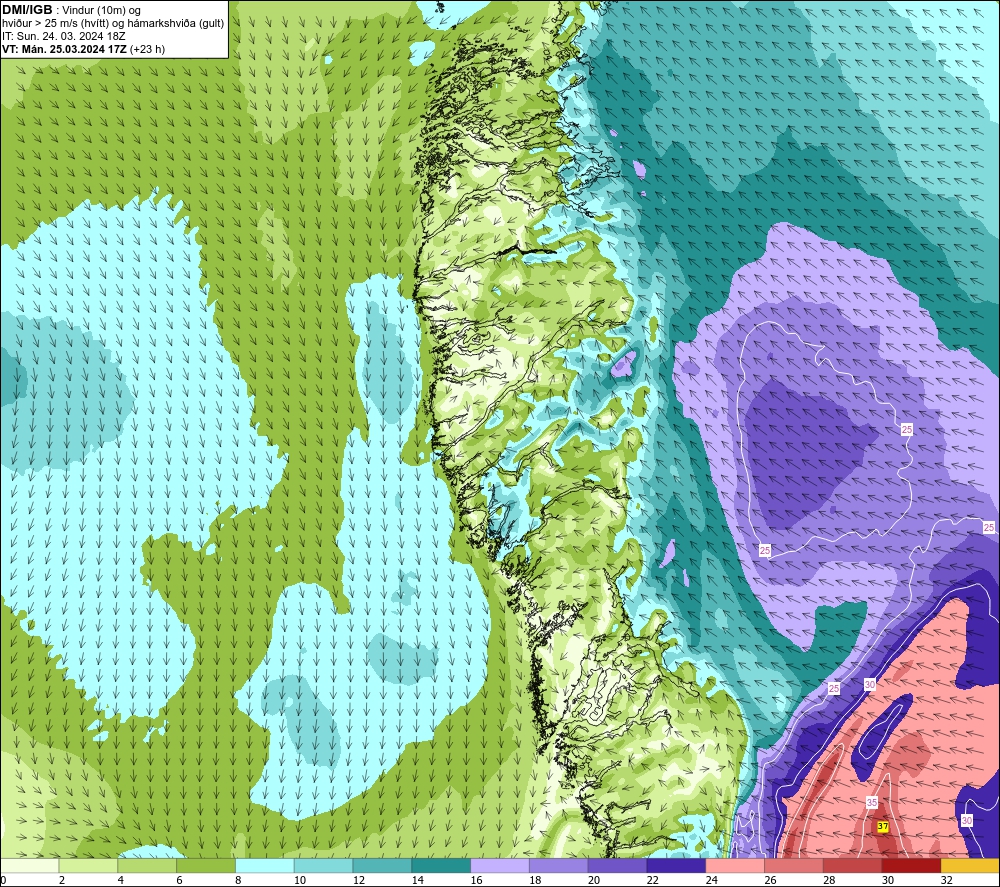The image size is (1000, 887).
Task: Click the yellow '37' maximum gust label
Action: 883,826
